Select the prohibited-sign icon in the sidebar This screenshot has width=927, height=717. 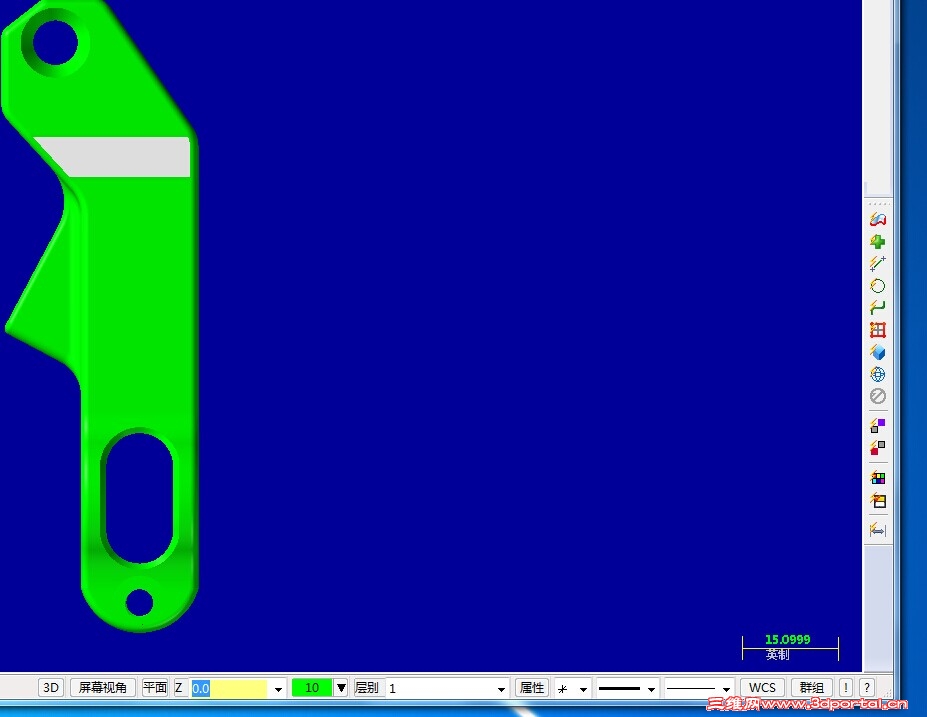877,396
